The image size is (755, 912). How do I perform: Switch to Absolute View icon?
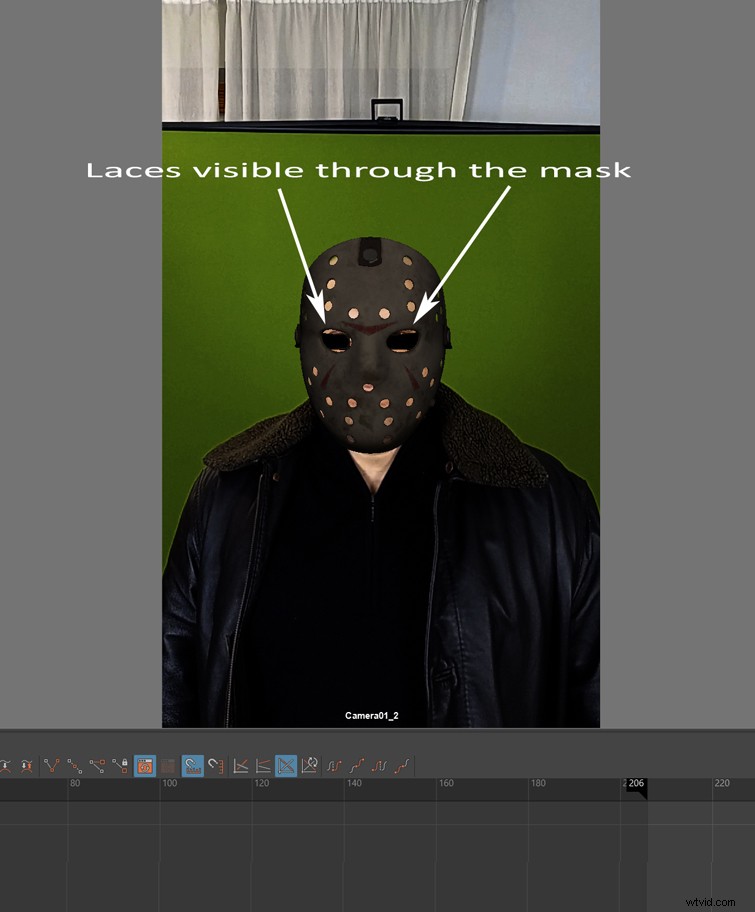coord(241,767)
